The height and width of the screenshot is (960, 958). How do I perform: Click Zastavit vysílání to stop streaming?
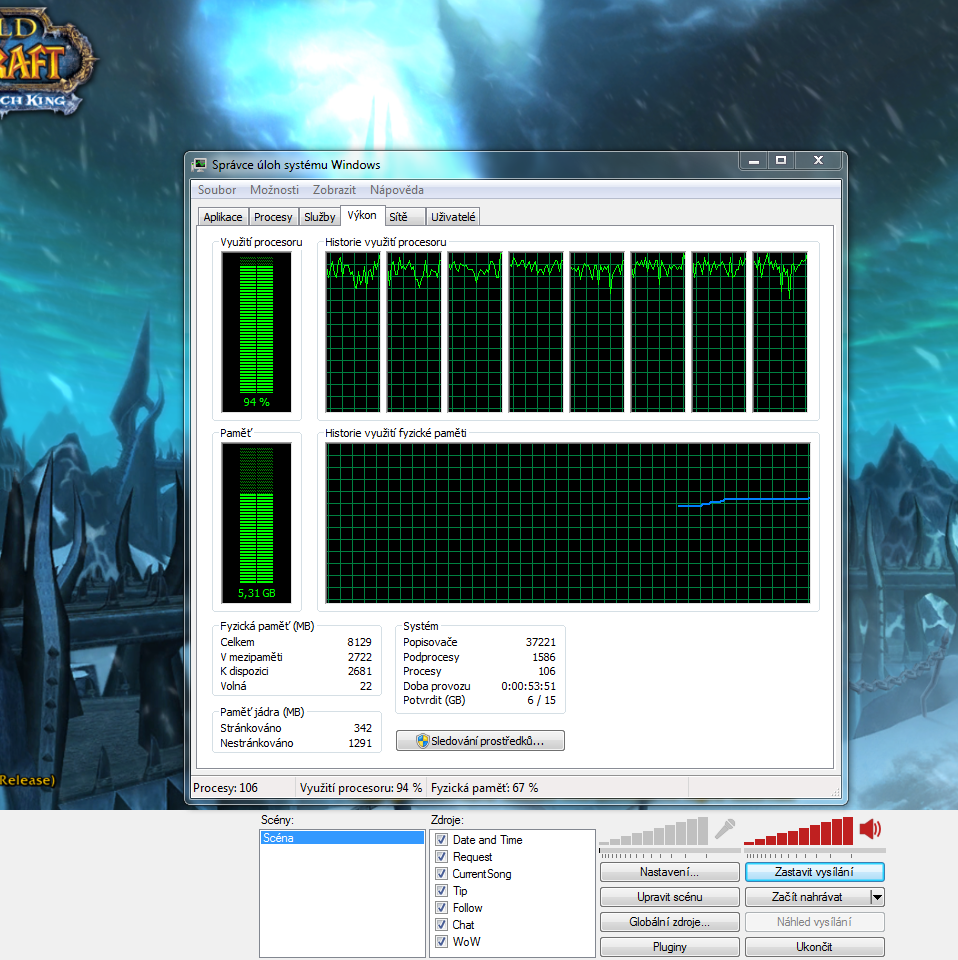click(815, 872)
